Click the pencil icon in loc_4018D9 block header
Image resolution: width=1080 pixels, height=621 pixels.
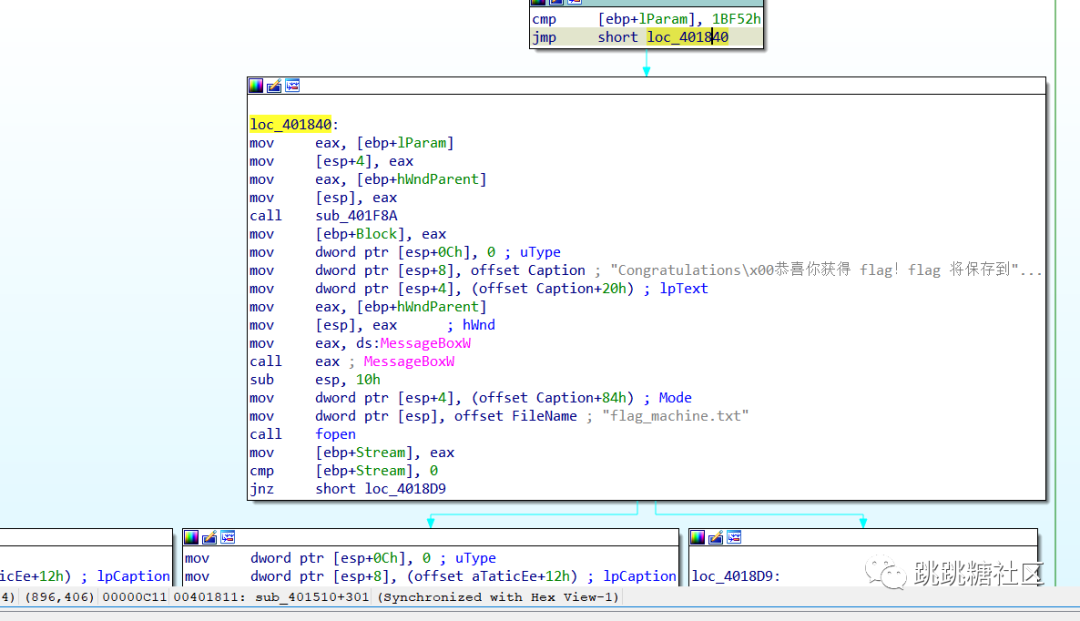716,537
